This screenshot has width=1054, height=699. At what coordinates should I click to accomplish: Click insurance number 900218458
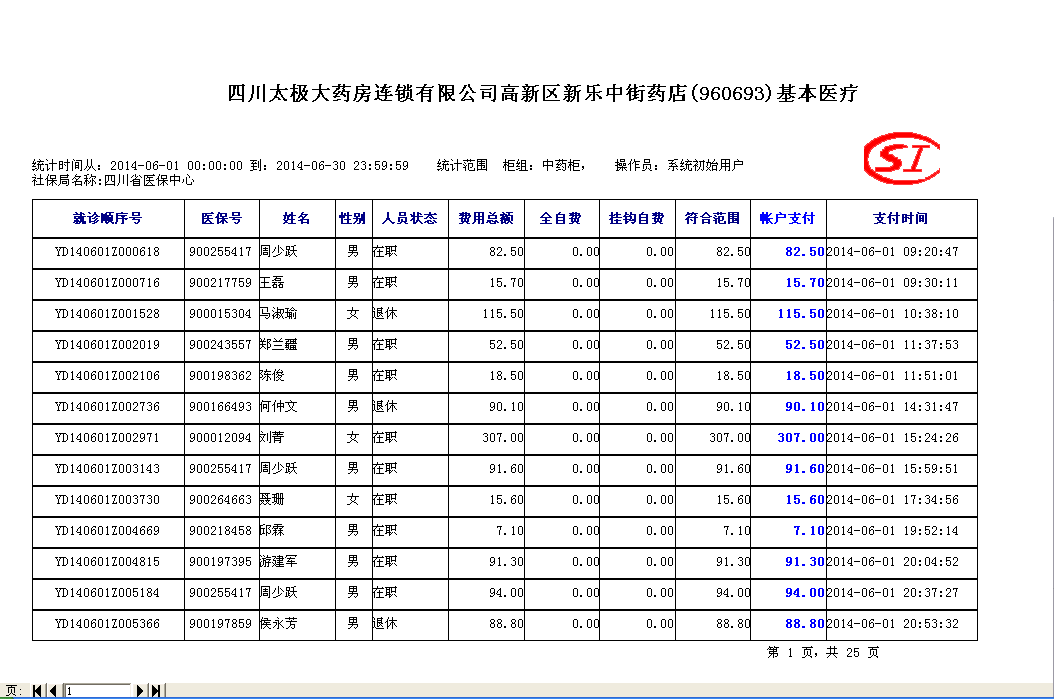[x=220, y=530]
